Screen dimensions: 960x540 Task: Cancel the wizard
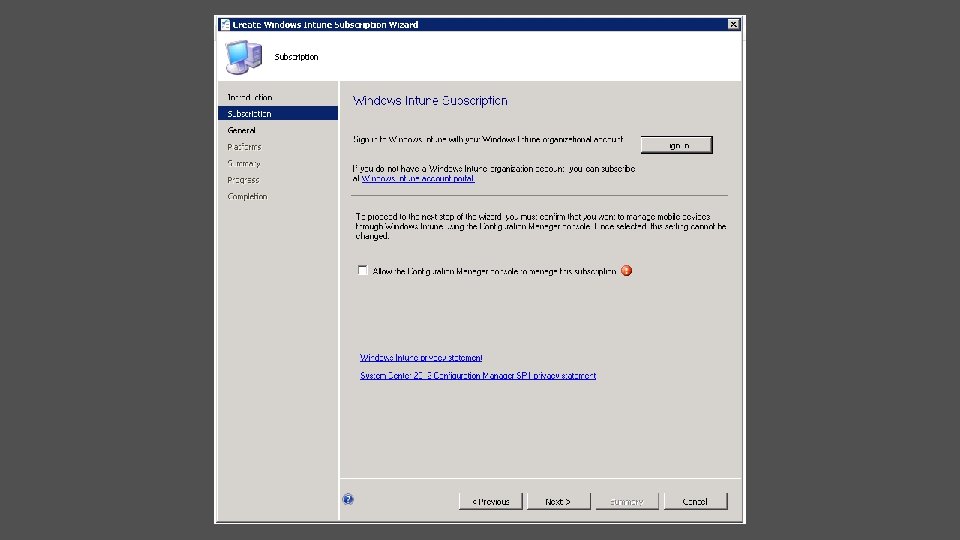[x=696, y=501]
